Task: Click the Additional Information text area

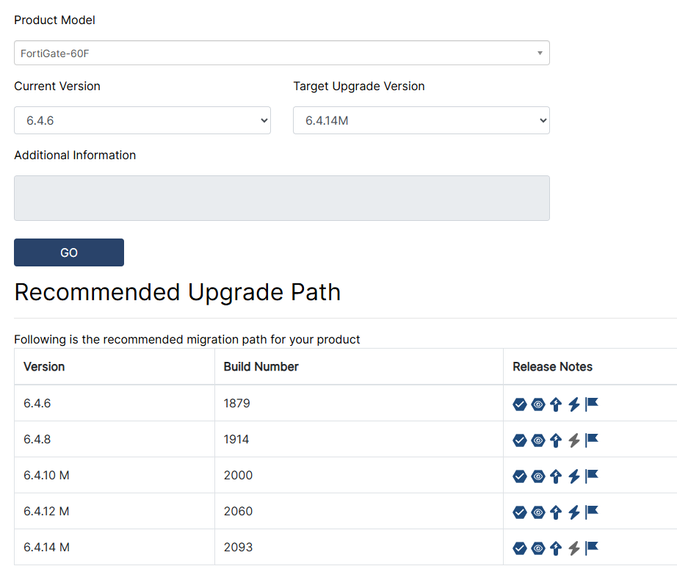Action: 281,198
